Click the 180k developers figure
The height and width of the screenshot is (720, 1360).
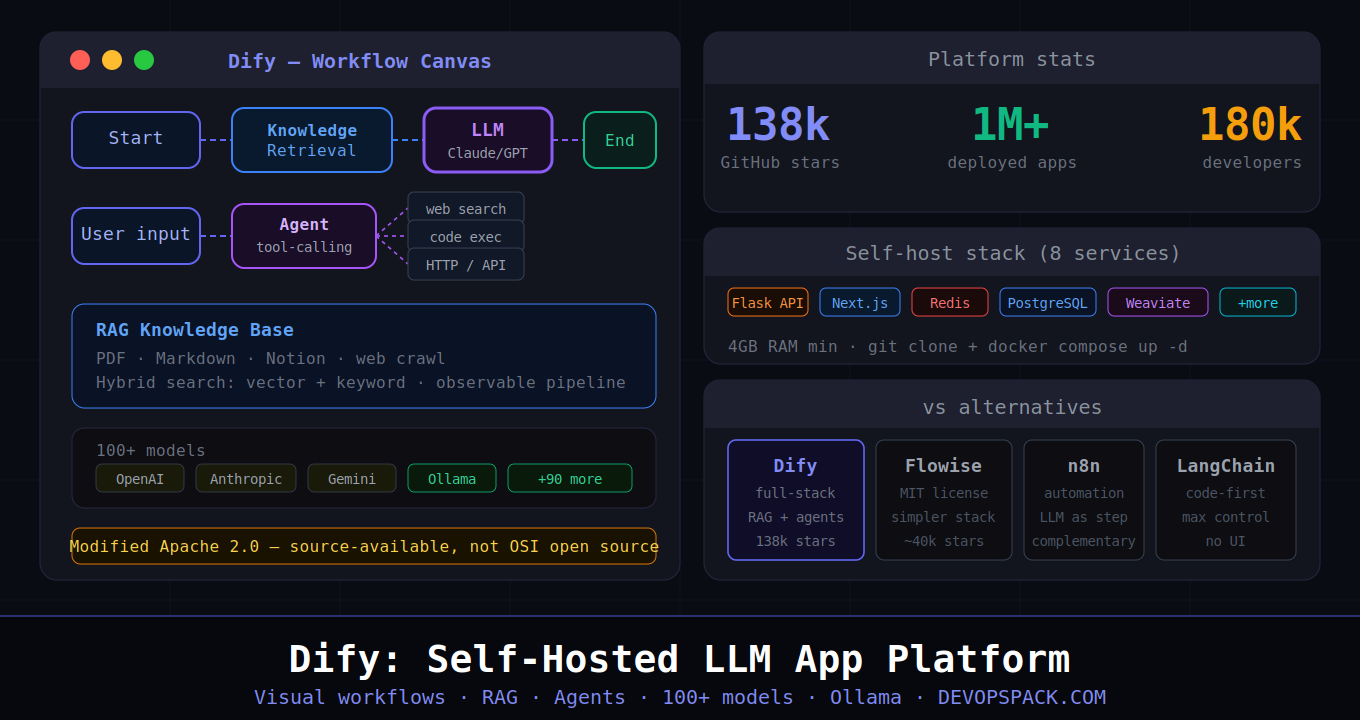click(1250, 125)
